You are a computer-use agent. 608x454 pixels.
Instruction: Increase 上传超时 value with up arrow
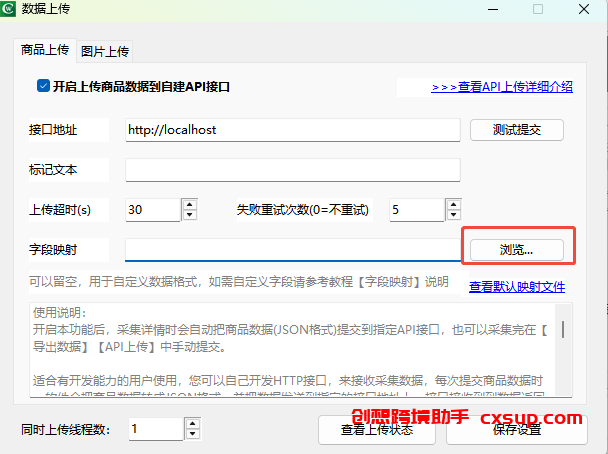[x=189, y=205]
